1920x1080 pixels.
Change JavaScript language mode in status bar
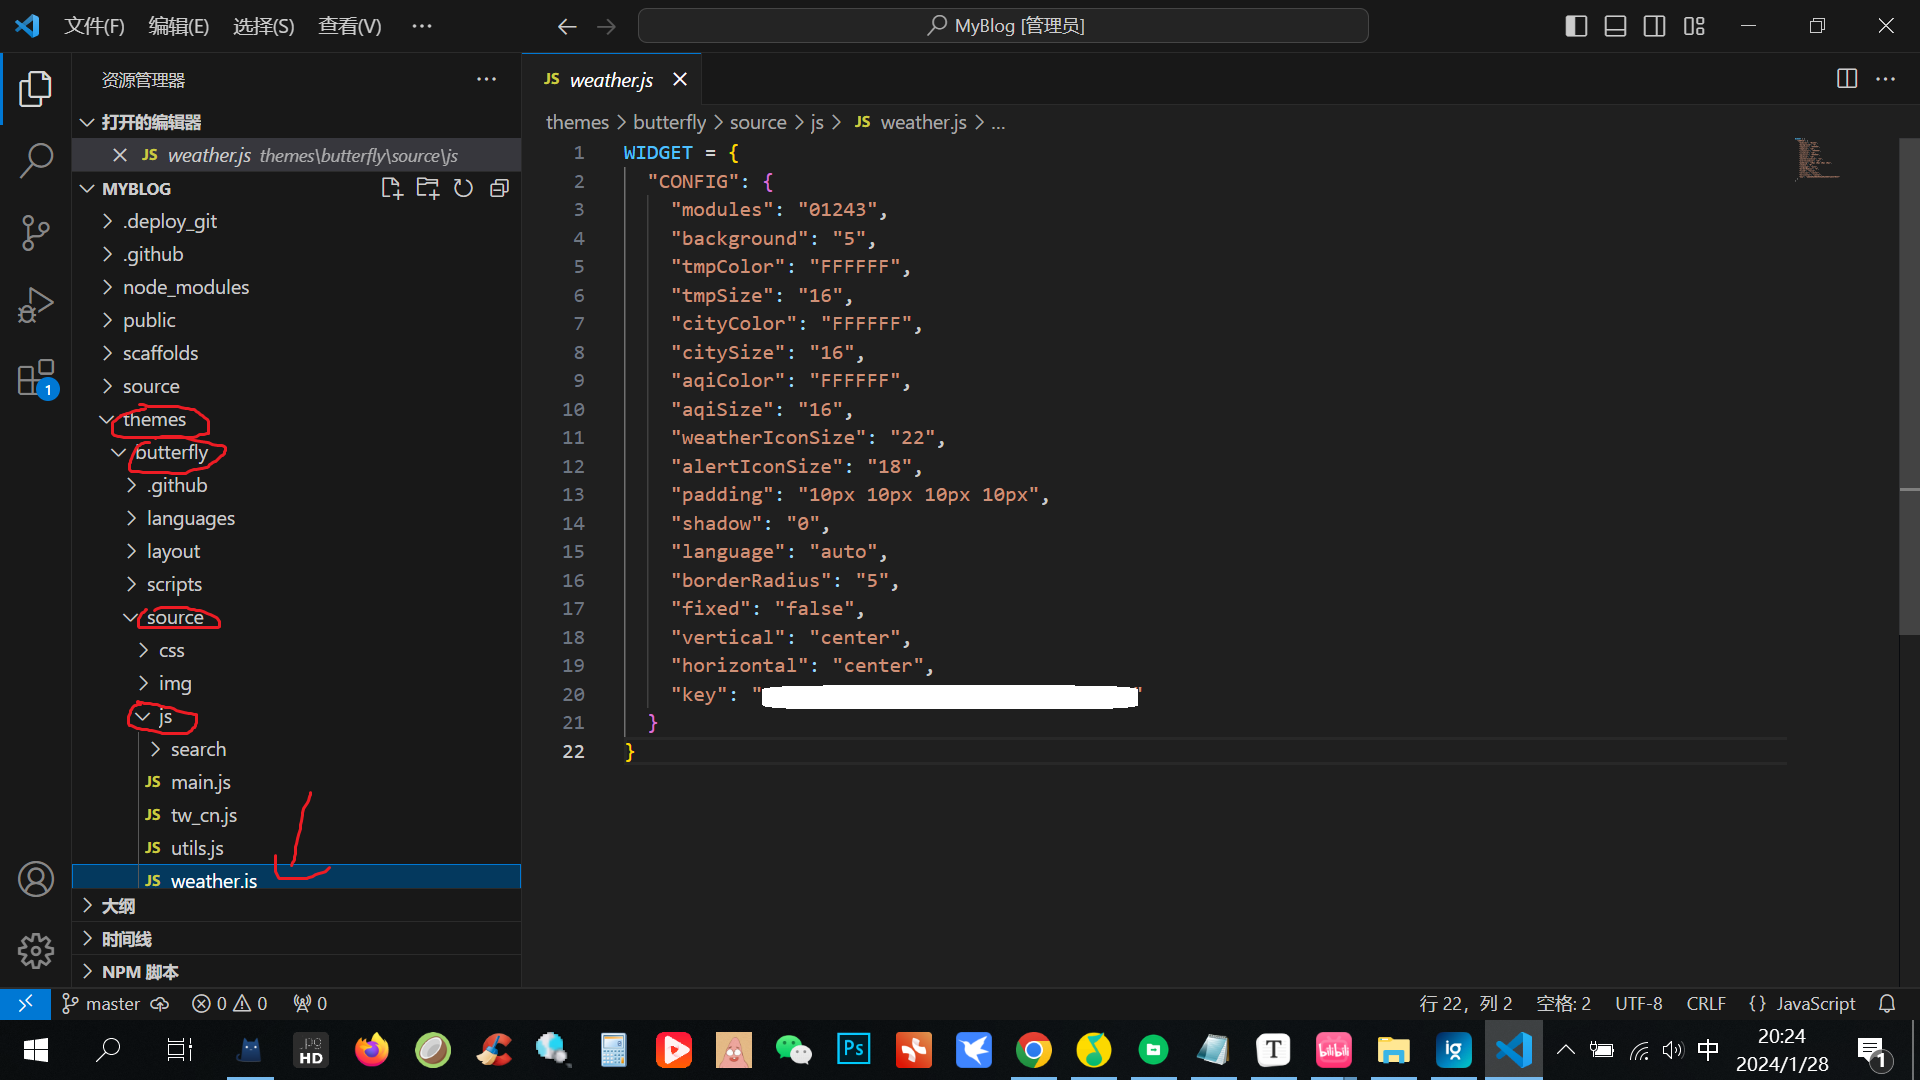tap(1814, 1003)
